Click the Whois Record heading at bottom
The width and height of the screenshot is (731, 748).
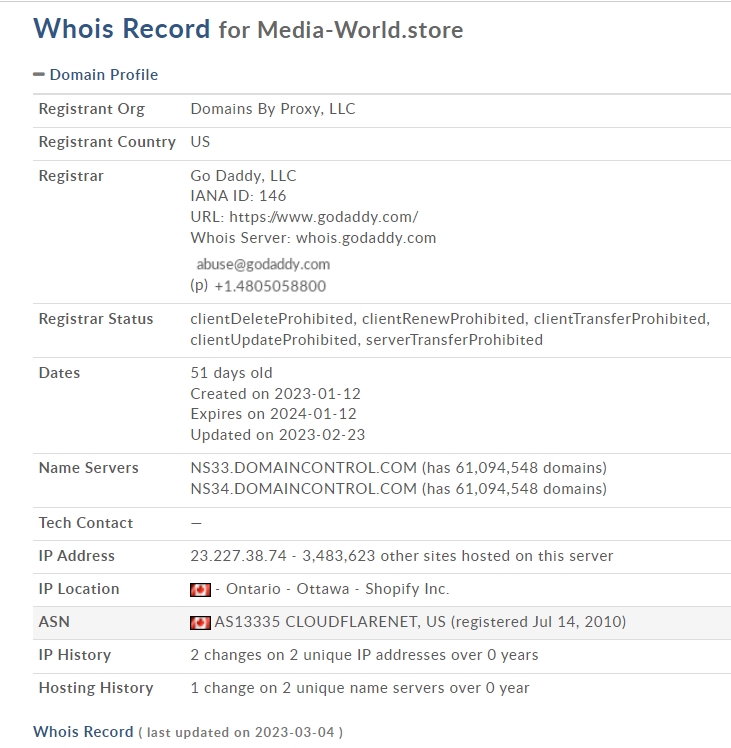coord(83,731)
